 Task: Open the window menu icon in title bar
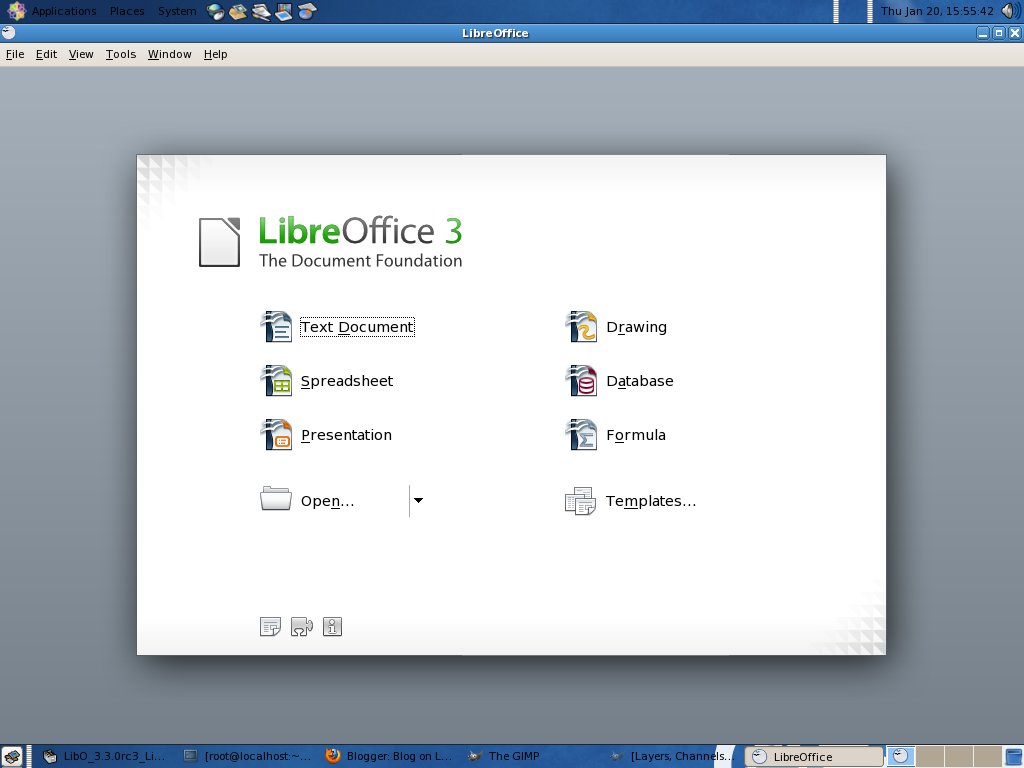click(8, 33)
